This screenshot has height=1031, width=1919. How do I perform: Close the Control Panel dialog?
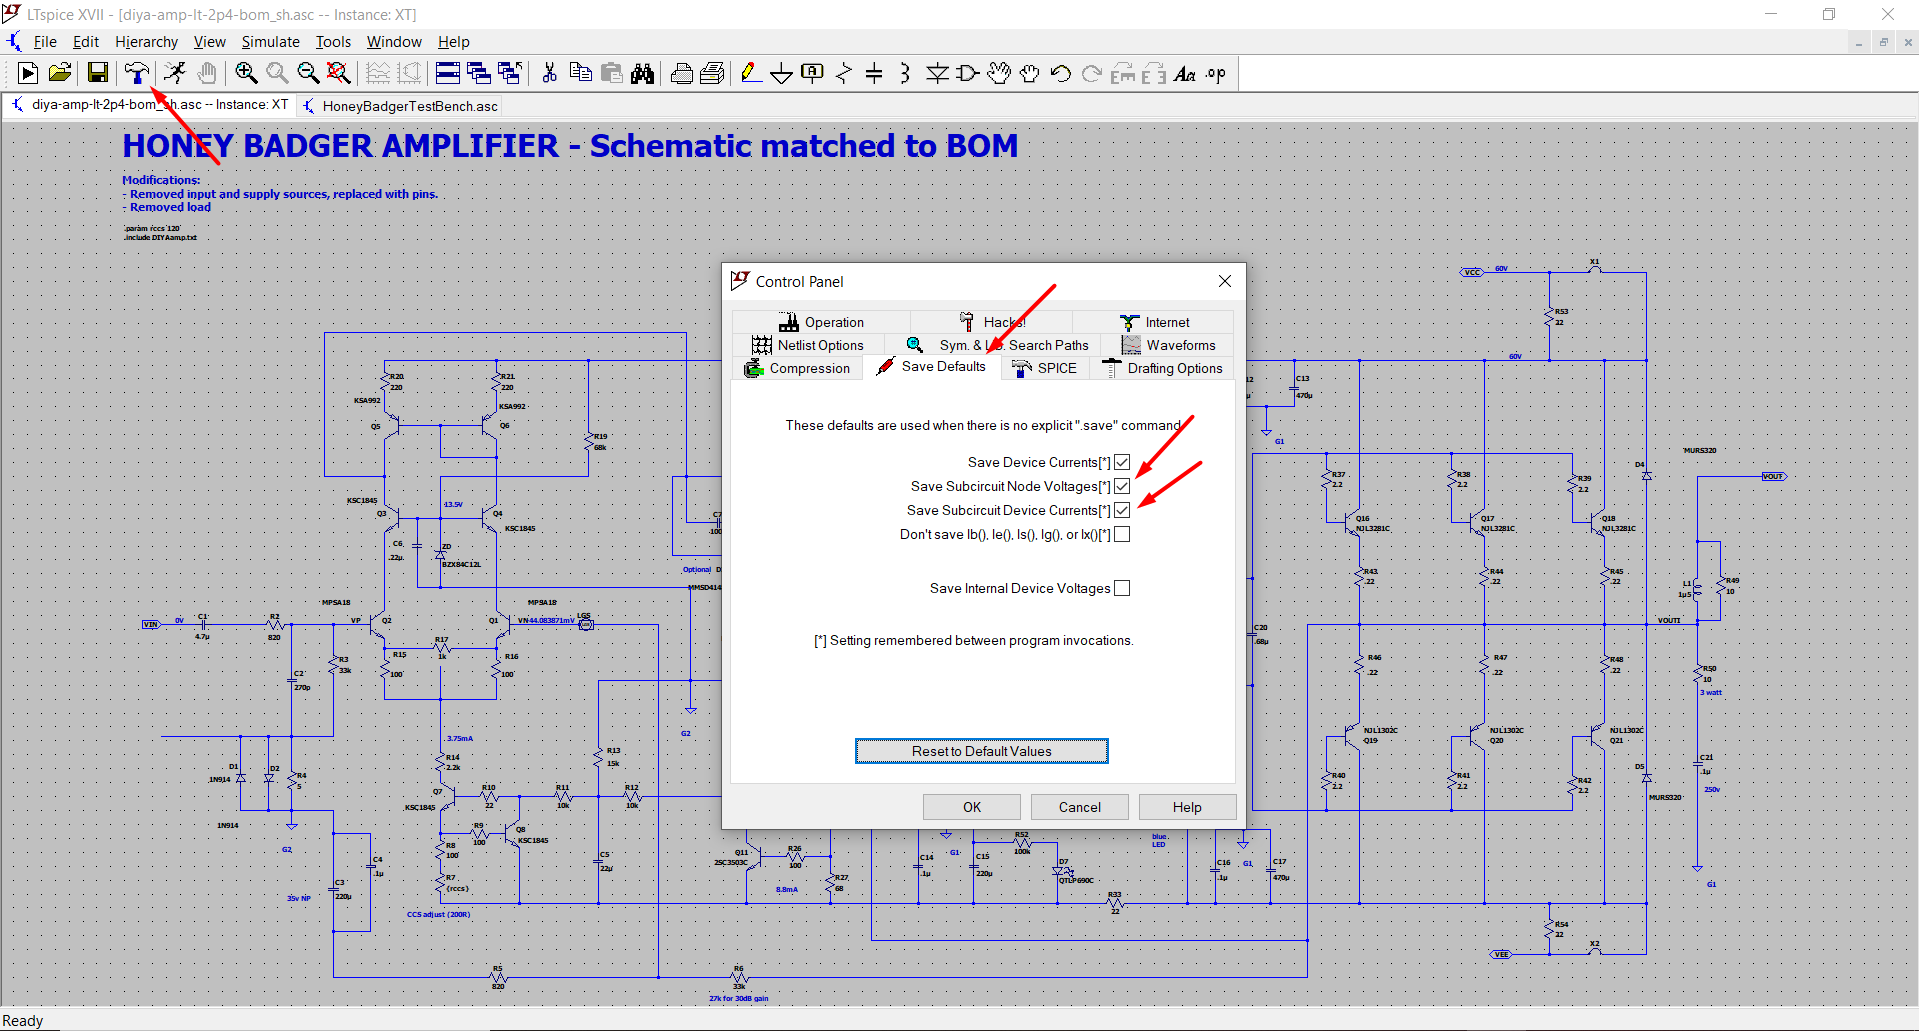[1224, 282]
